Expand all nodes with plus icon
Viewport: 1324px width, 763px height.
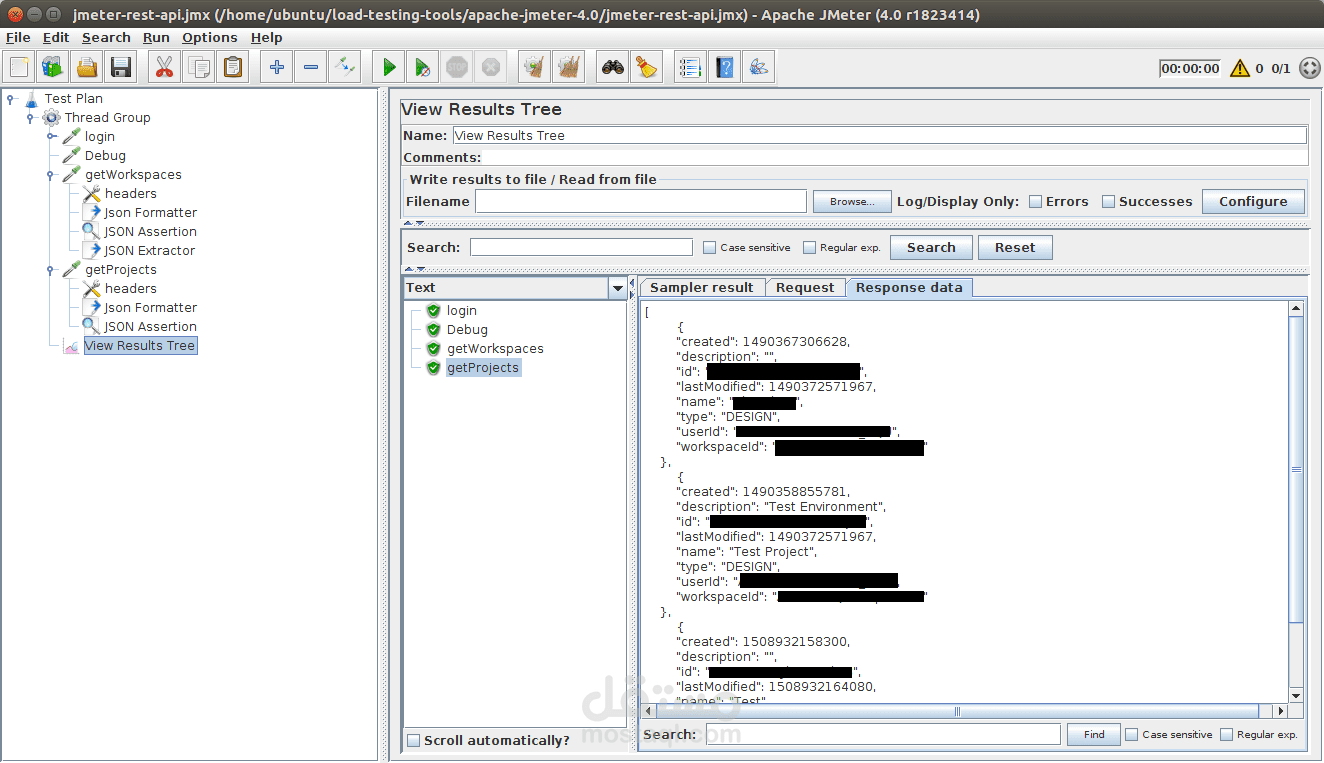click(277, 67)
